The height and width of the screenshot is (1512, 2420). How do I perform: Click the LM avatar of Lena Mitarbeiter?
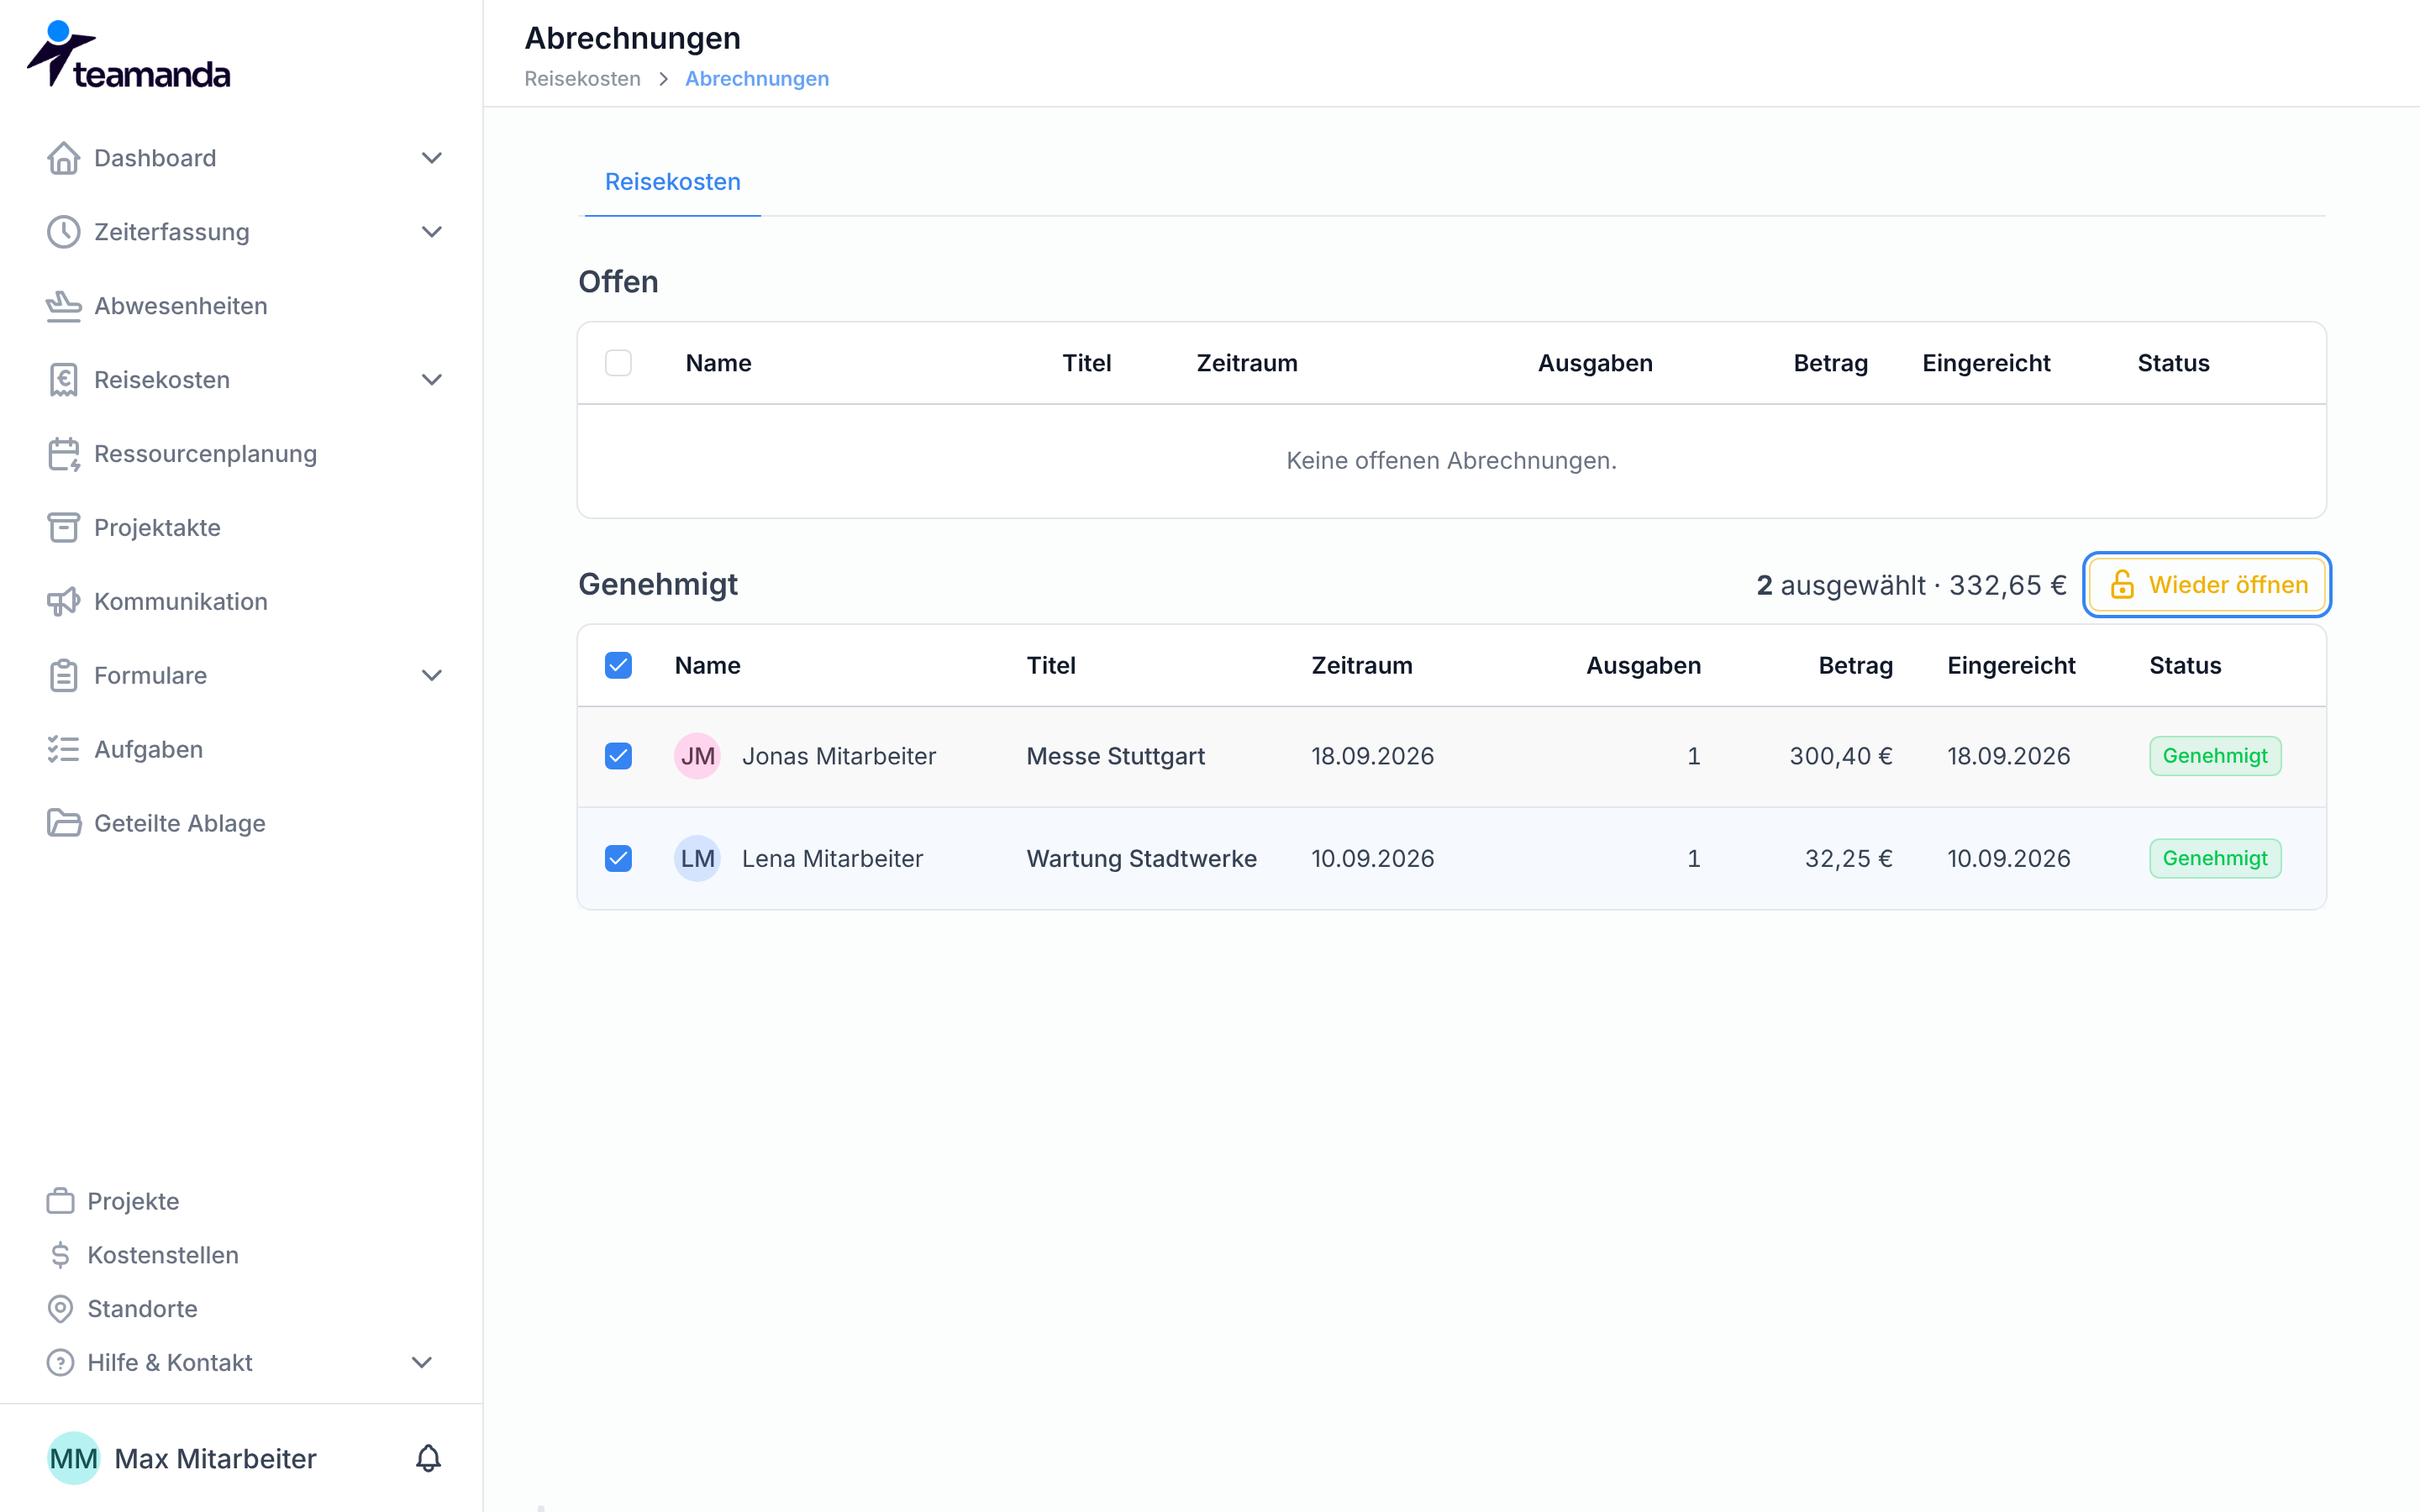click(697, 859)
